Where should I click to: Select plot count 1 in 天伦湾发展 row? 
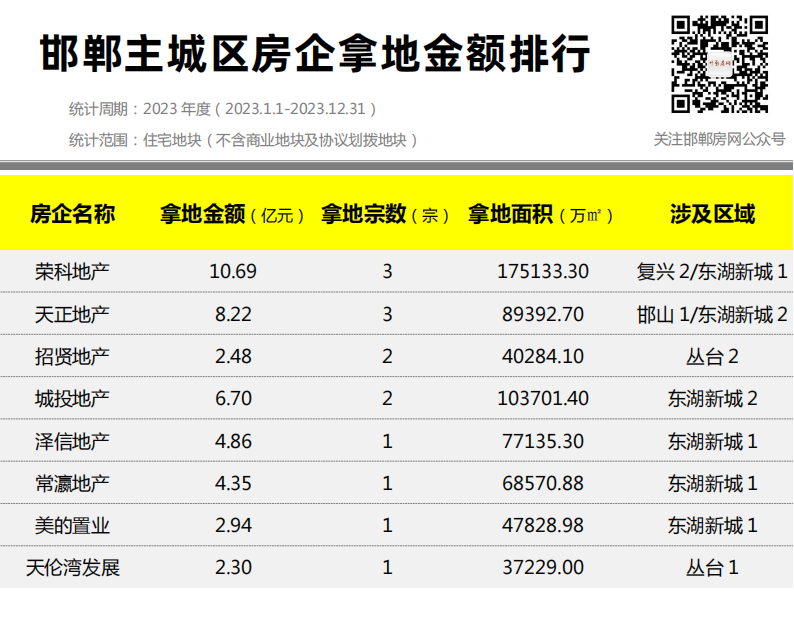[x=387, y=568]
